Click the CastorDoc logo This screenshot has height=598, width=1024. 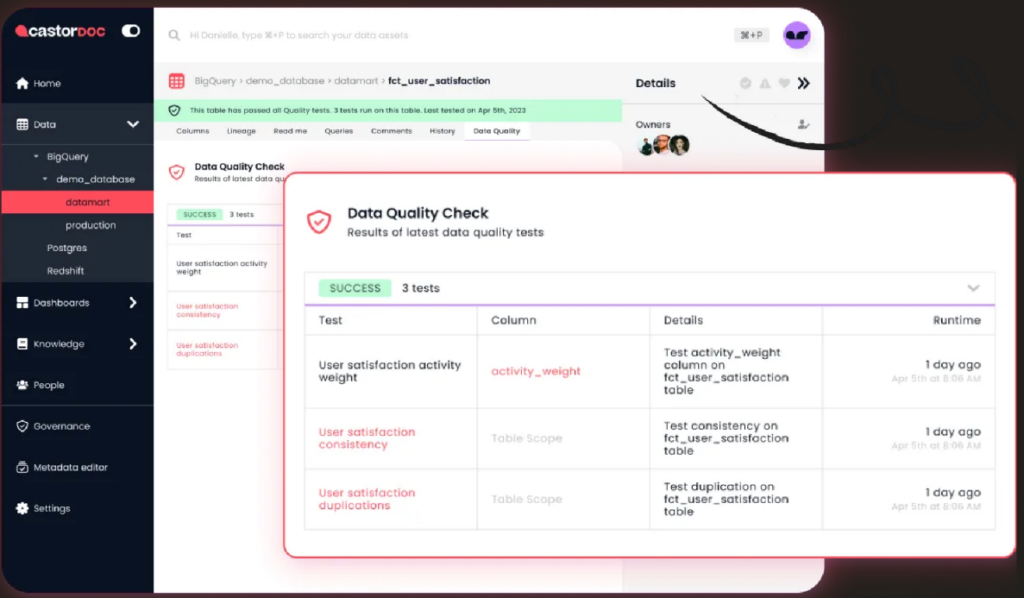(x=60, y=31)
